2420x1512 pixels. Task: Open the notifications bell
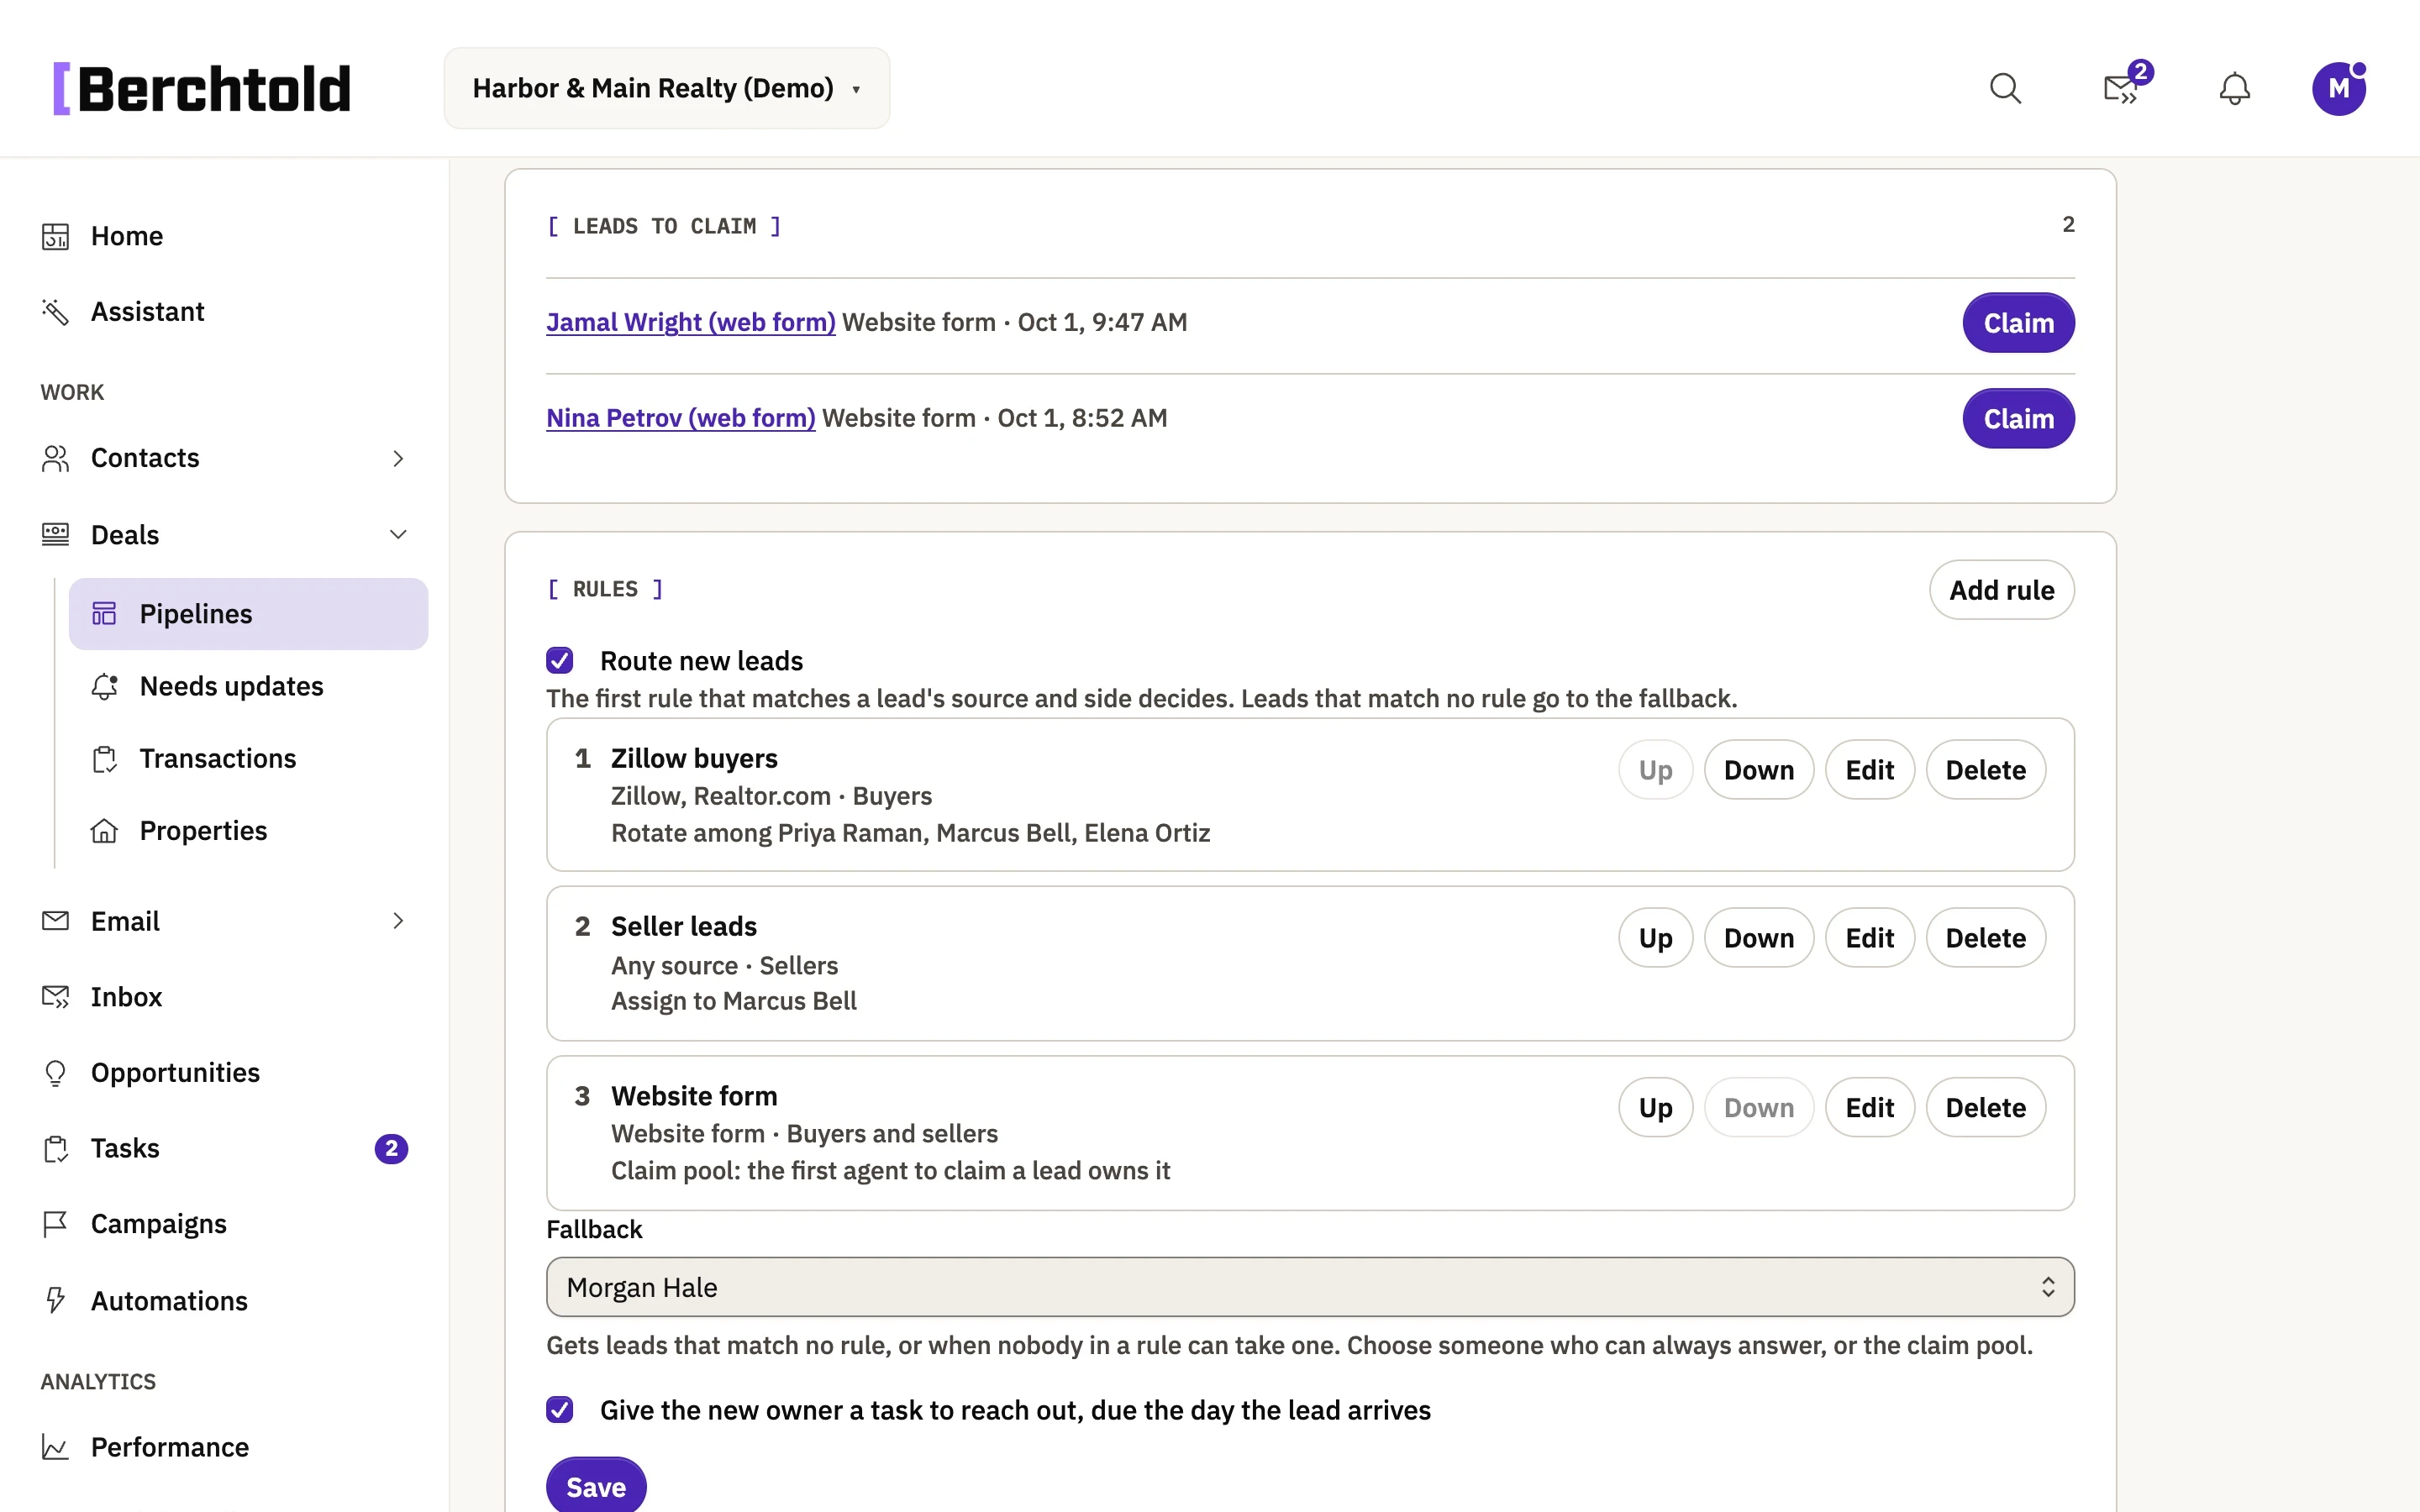coord(2234,89)
